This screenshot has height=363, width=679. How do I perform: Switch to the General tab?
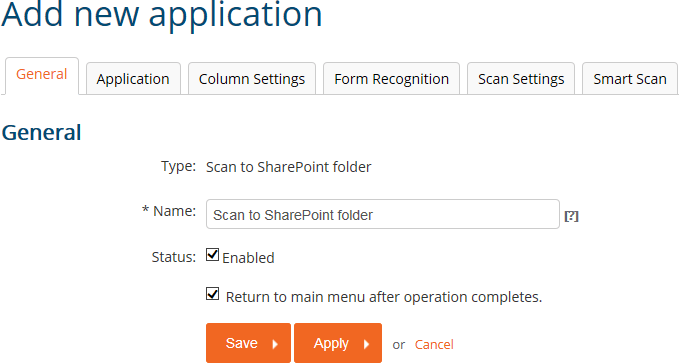(42, 76)
